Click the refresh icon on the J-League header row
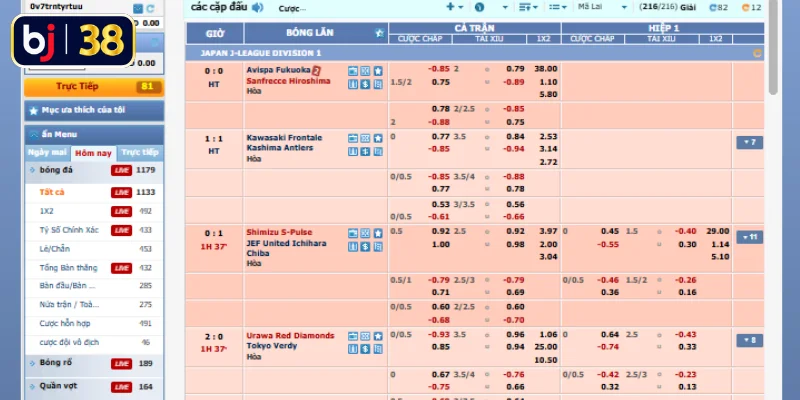 click(x=757, y=53)
